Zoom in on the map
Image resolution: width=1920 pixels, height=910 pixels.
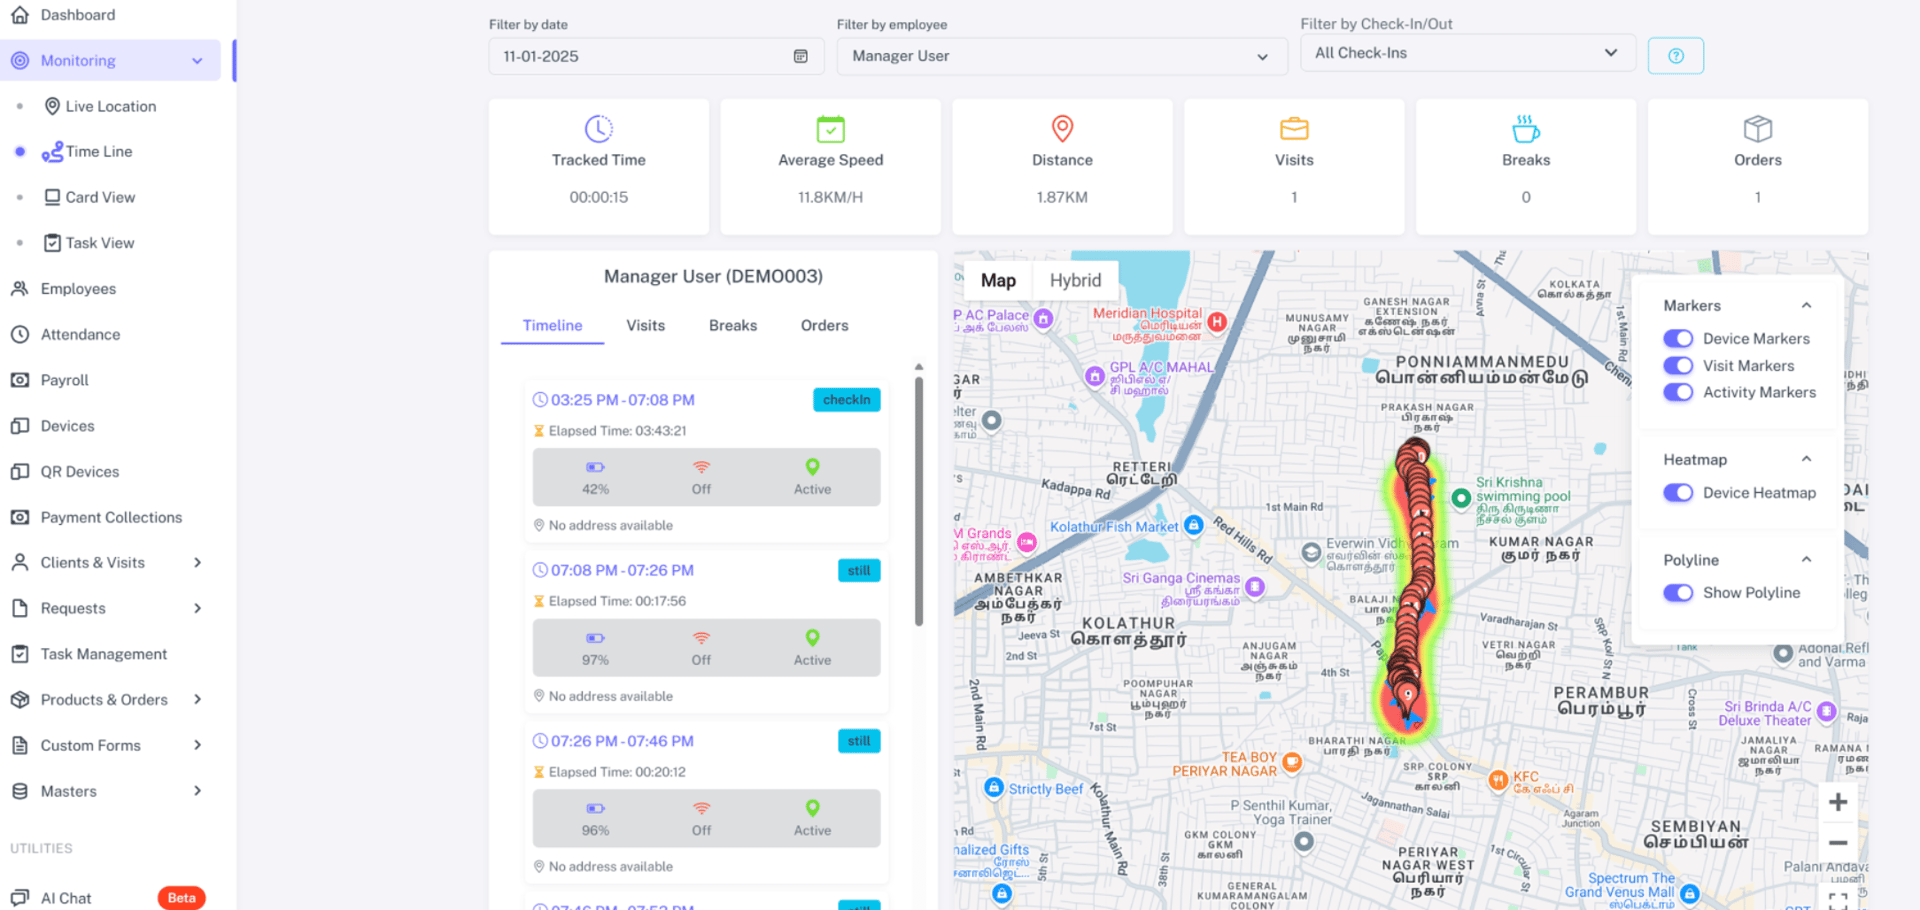pos(1838,802)
